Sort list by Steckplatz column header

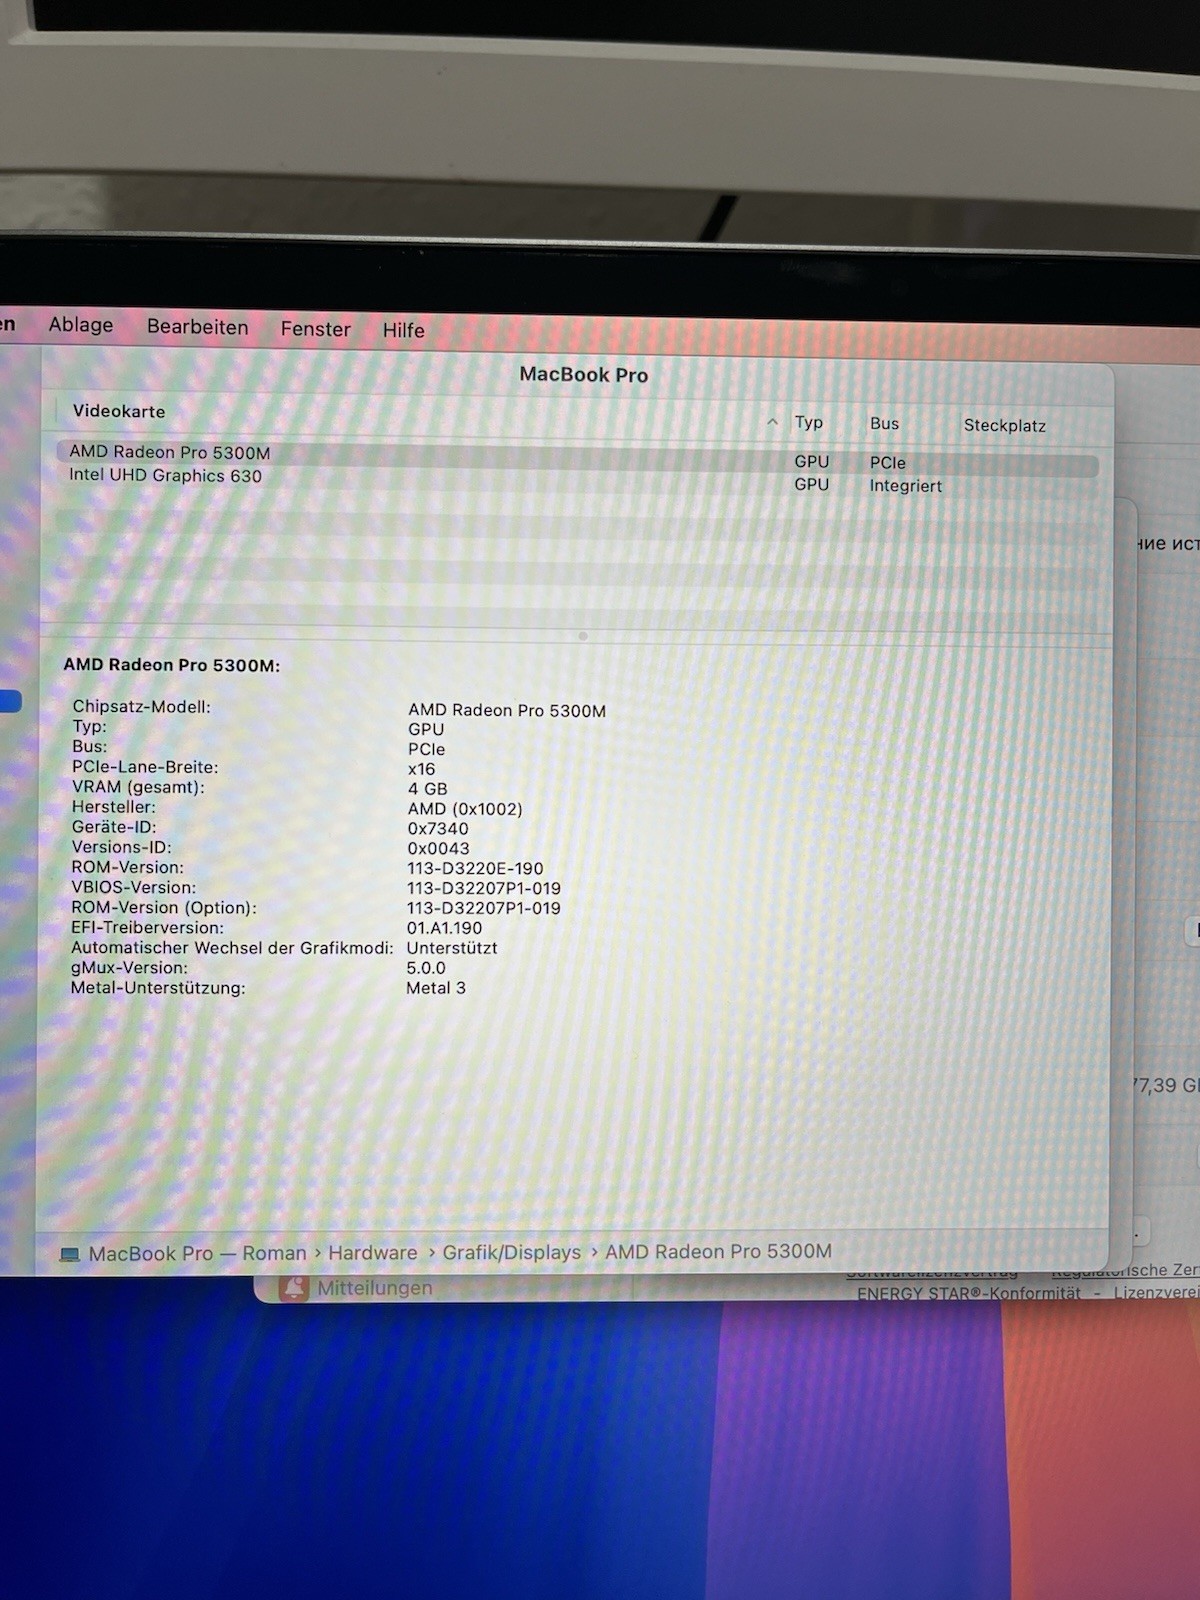tap(1004, 425)
